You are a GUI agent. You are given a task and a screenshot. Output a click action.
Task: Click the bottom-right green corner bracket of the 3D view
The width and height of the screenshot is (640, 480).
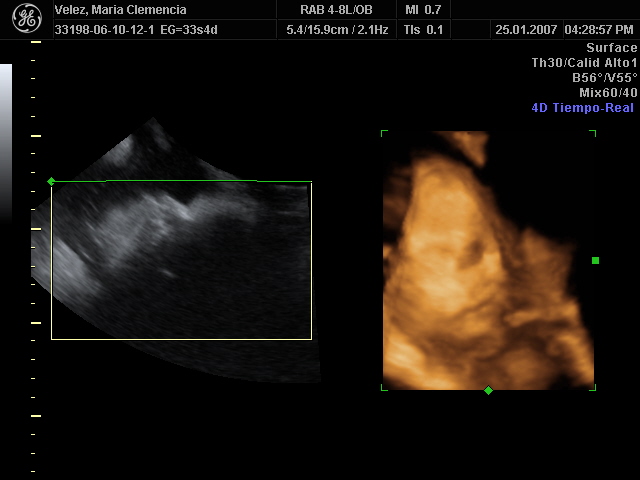[593, 387]
